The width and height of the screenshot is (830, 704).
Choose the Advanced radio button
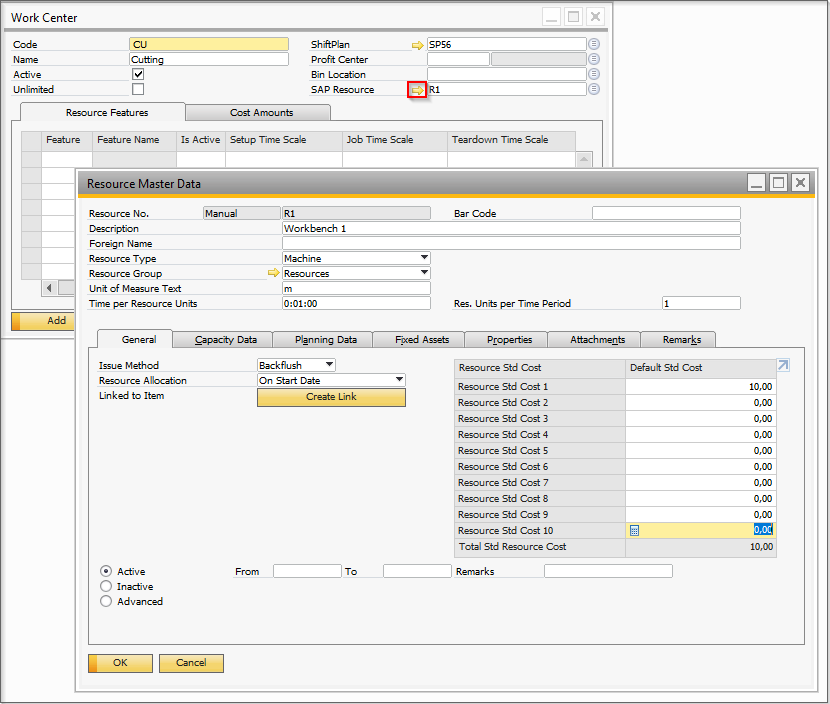[x=106, y=602]
